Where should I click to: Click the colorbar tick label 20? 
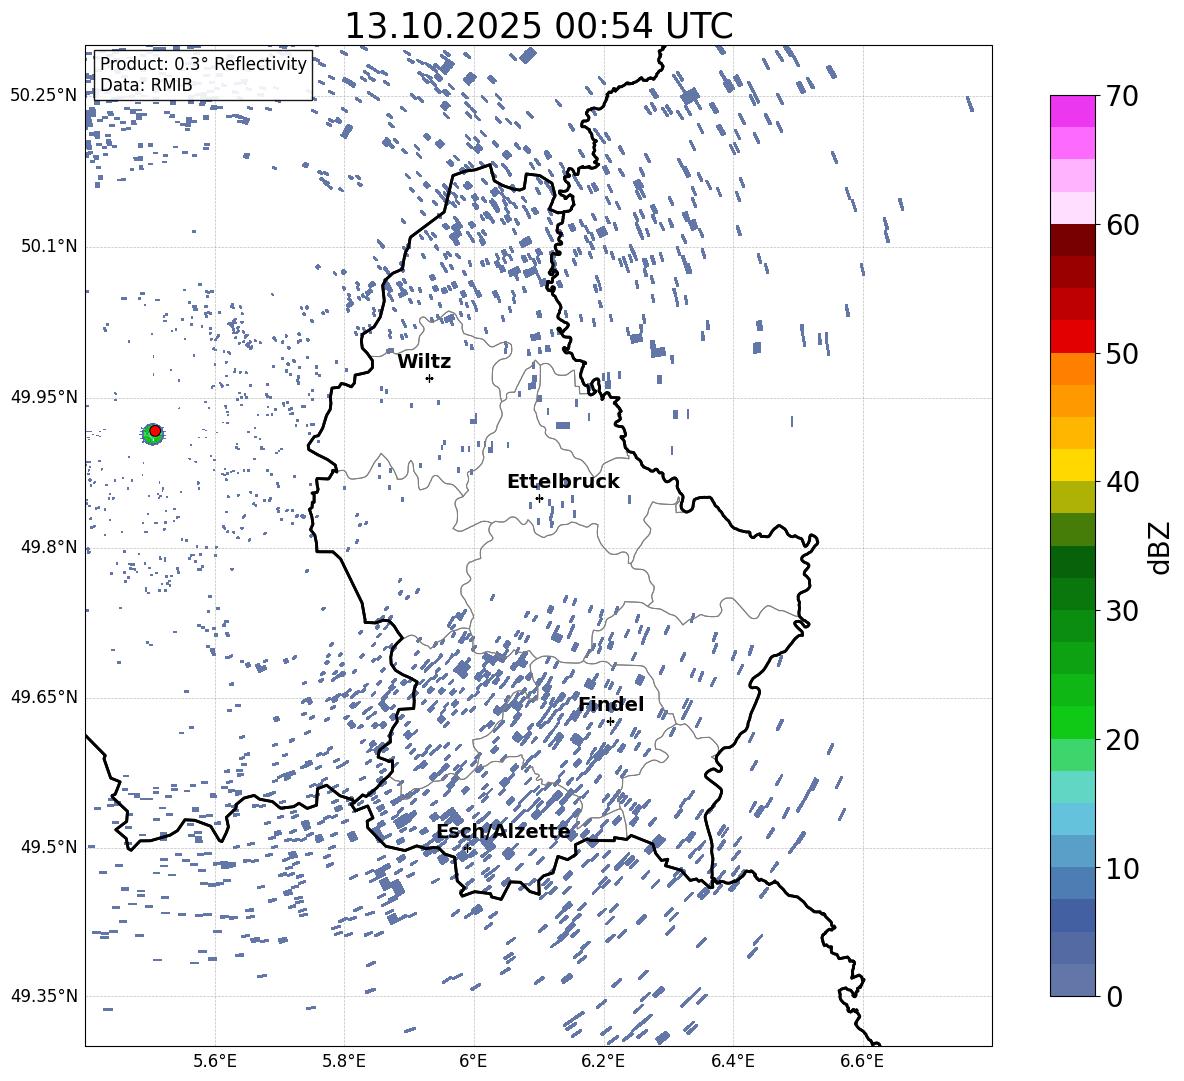(x=1121, y=740)
